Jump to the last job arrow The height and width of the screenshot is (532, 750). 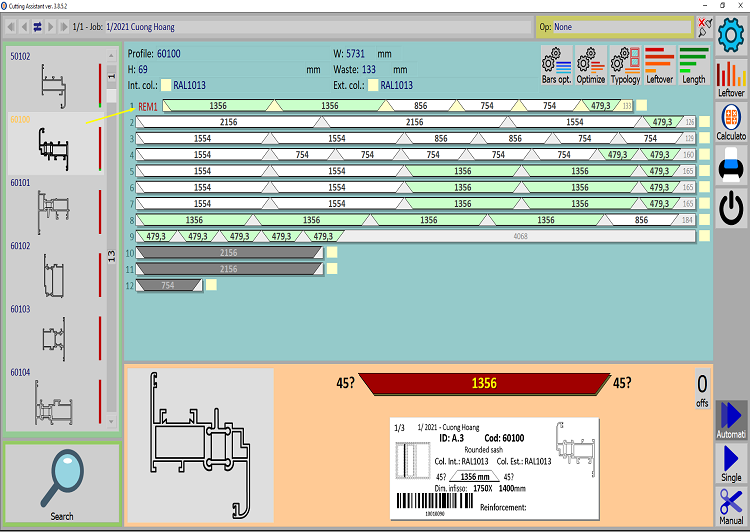(x=63, y=27)
